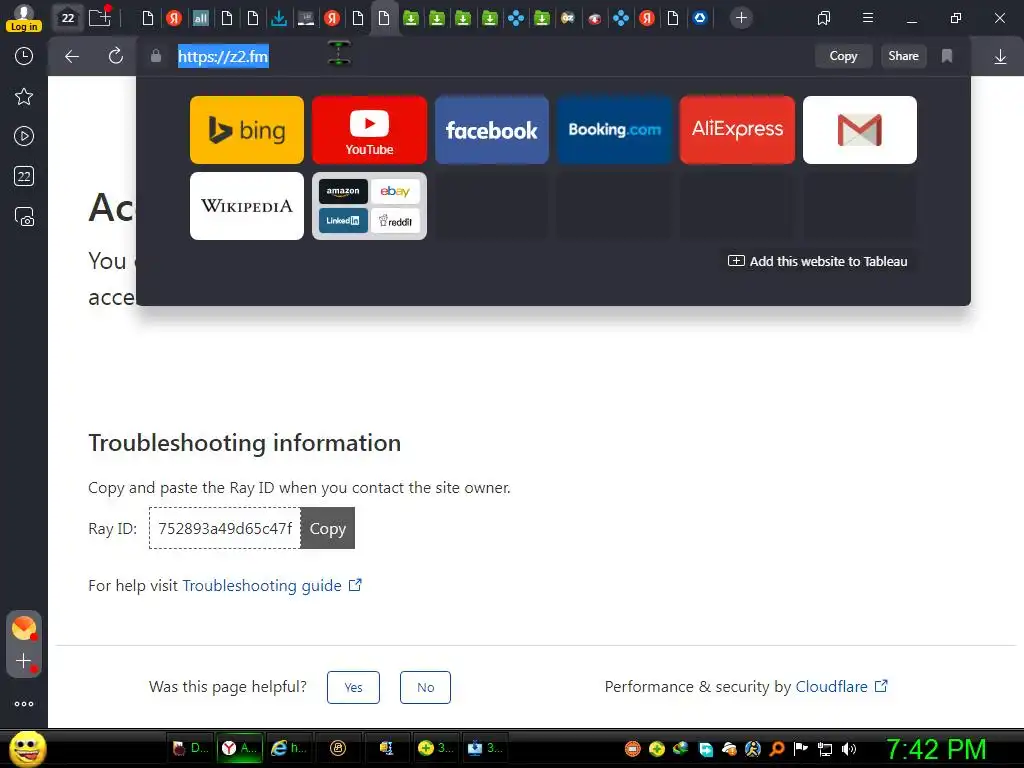Click the smiley Start button on taskbar

tap(27, 748)
